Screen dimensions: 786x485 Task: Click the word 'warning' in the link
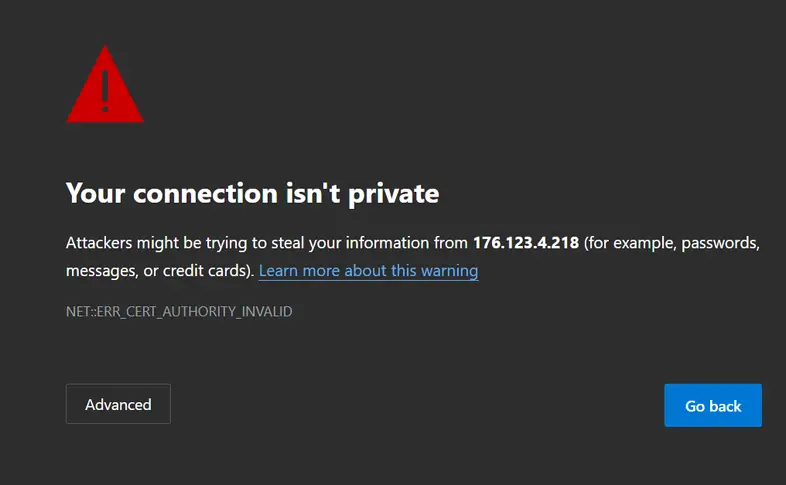(450, 271)
